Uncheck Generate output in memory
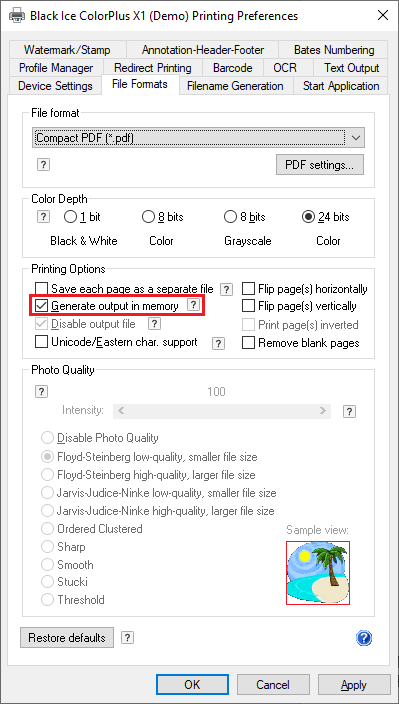Viewport: 399px width, 704px height. pos(41,306)
